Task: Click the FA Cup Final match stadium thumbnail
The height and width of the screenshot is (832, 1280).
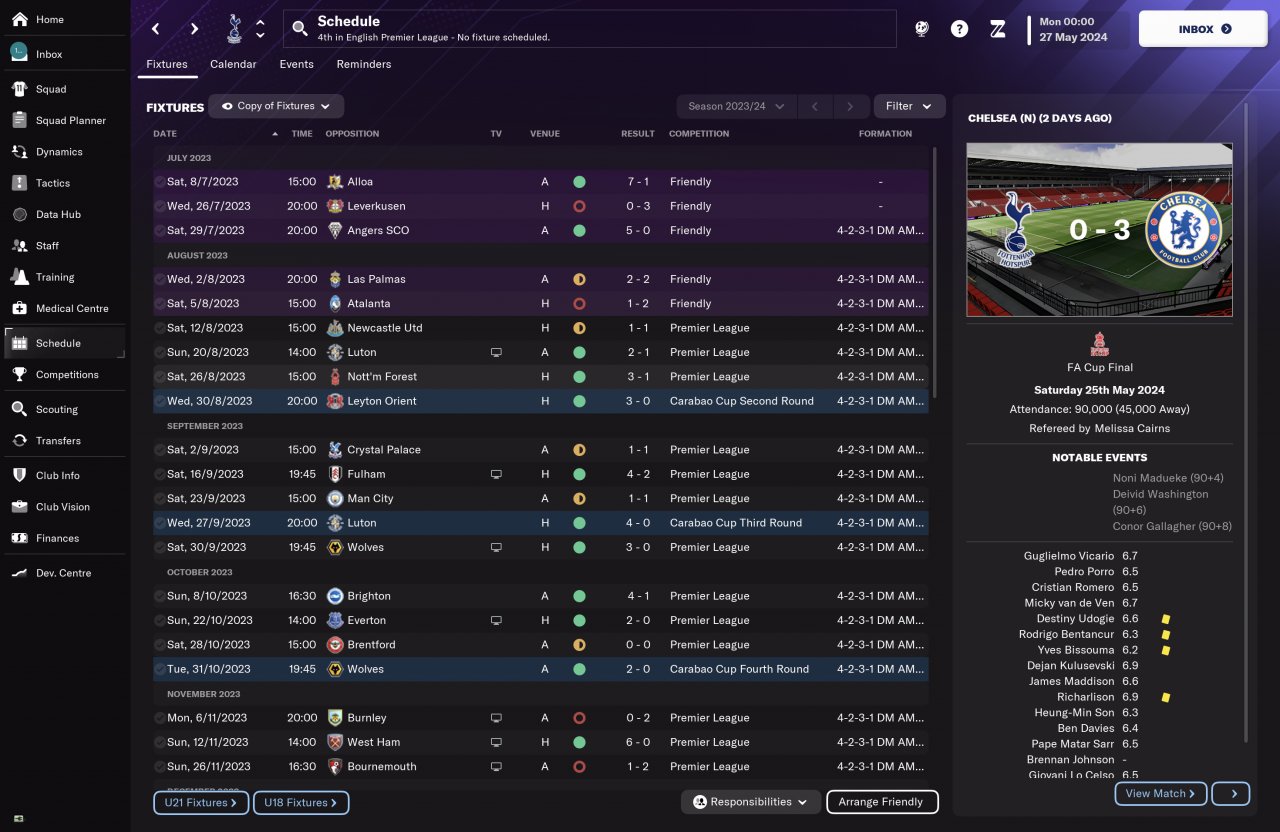Action: [x=1099, y=230]
